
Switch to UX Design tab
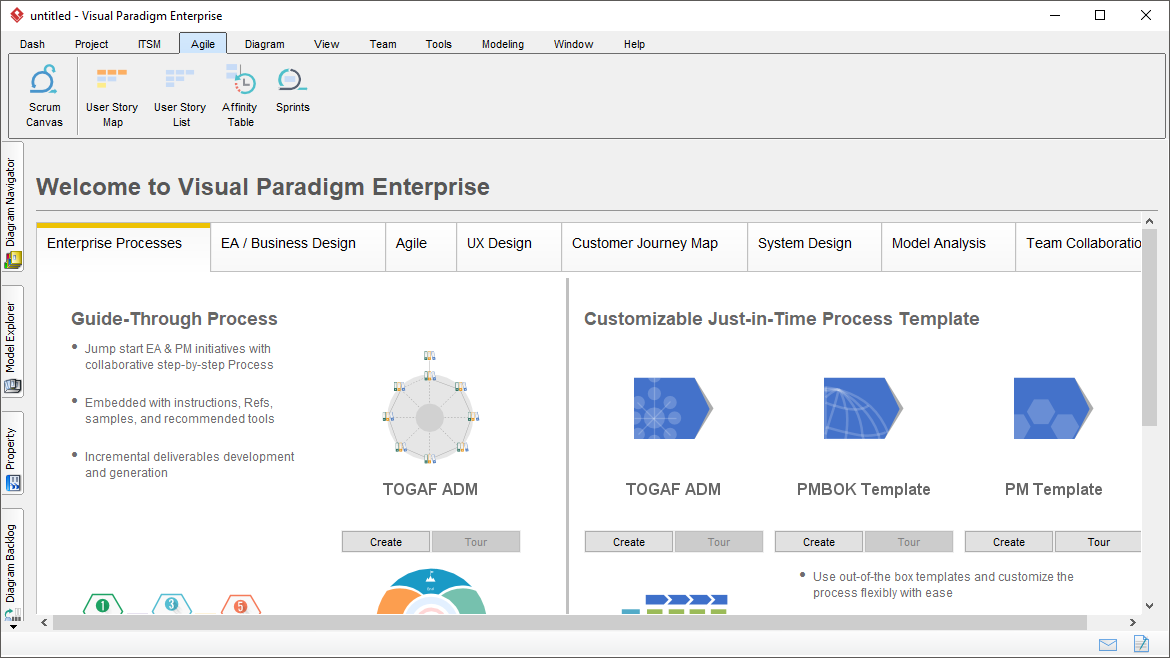coord(509,246)
